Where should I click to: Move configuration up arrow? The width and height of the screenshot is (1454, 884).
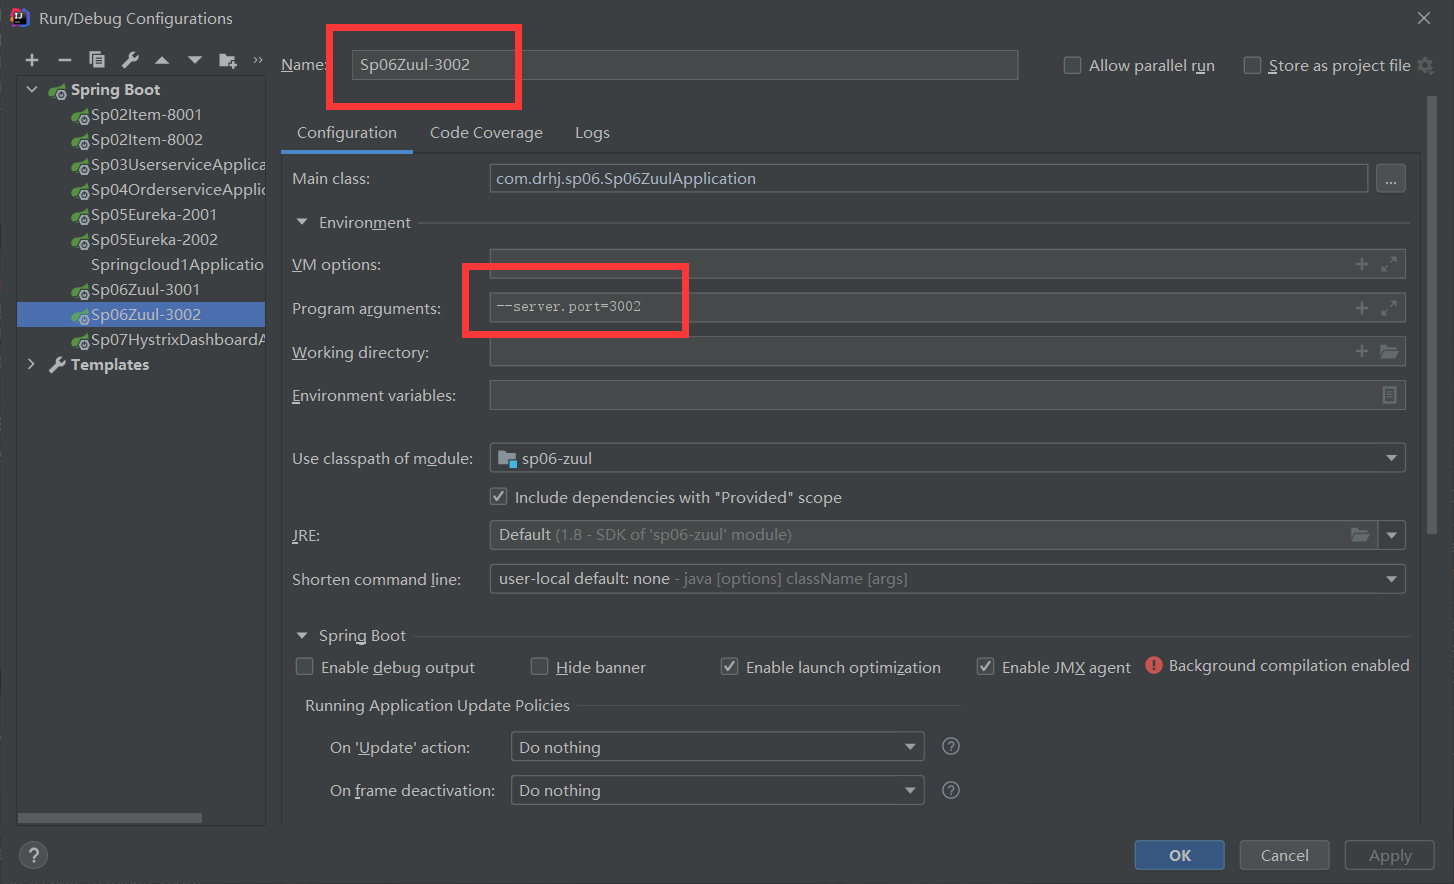[x=162, y=61]
